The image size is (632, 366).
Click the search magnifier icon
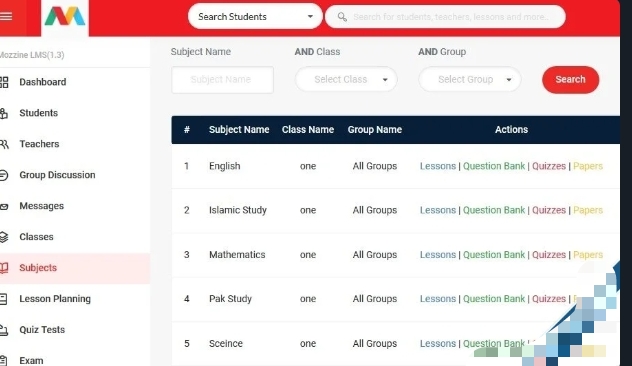pyautogui.click(x=342, y=17)
